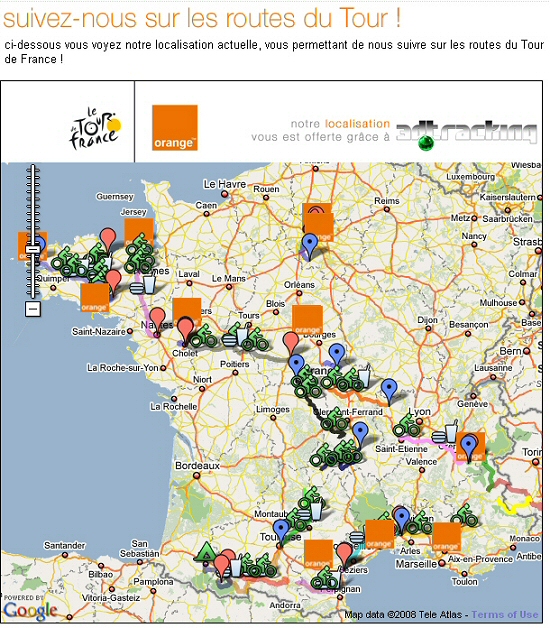Click the Reims city label

(387, 201)
